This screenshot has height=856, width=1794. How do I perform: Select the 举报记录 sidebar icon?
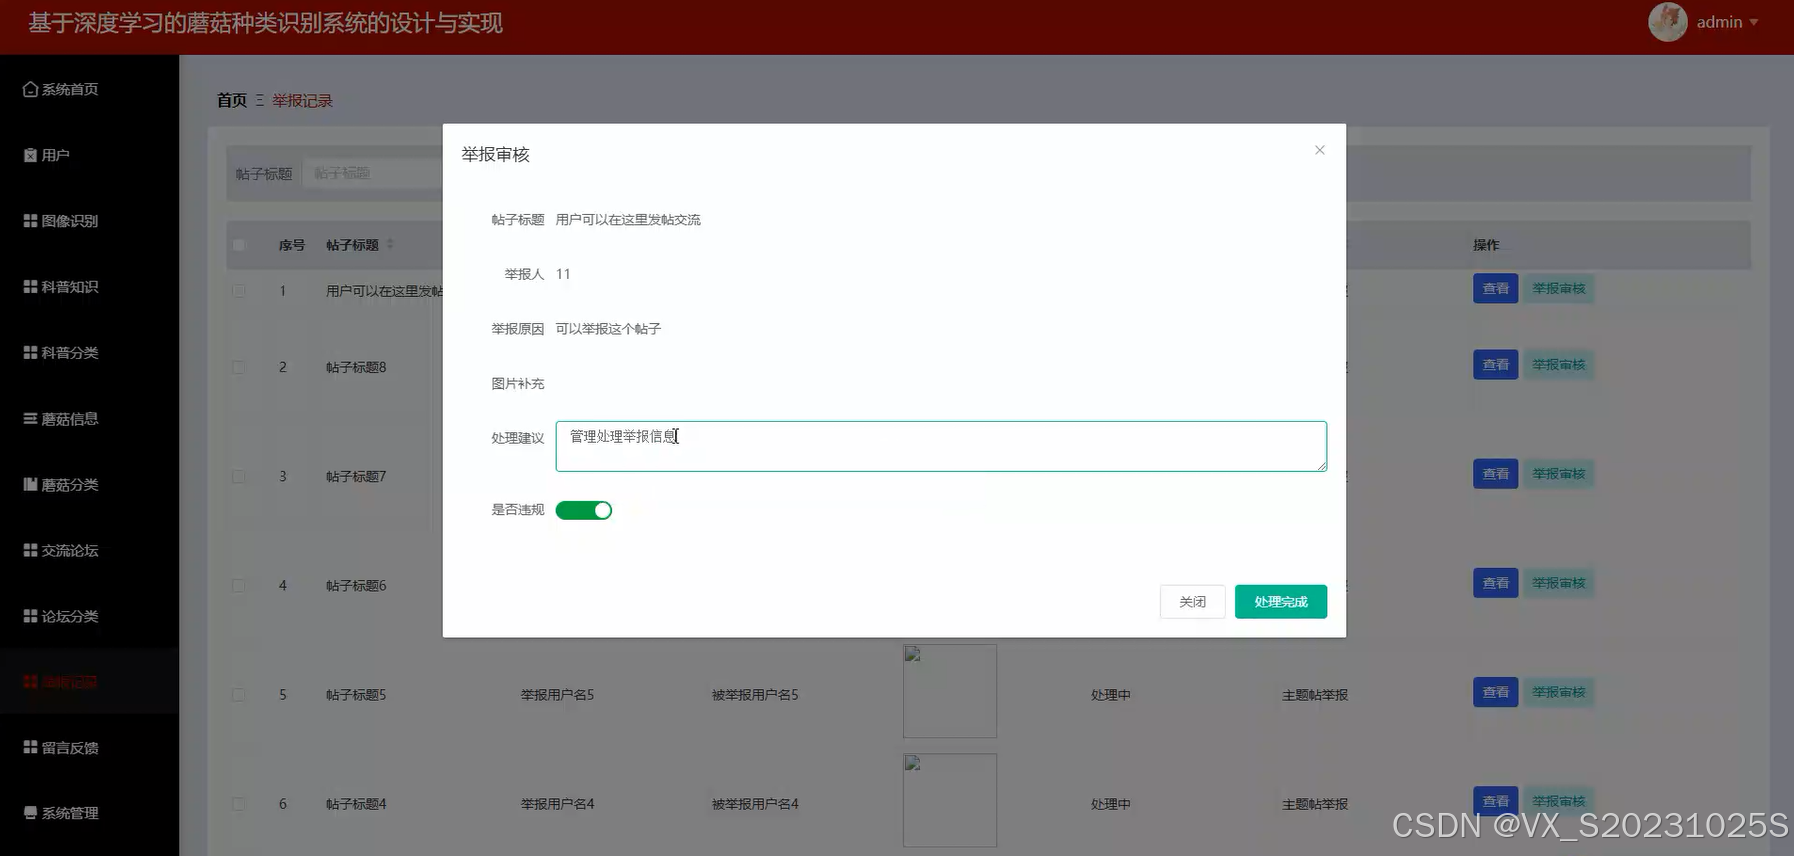[x=30, y=682]
